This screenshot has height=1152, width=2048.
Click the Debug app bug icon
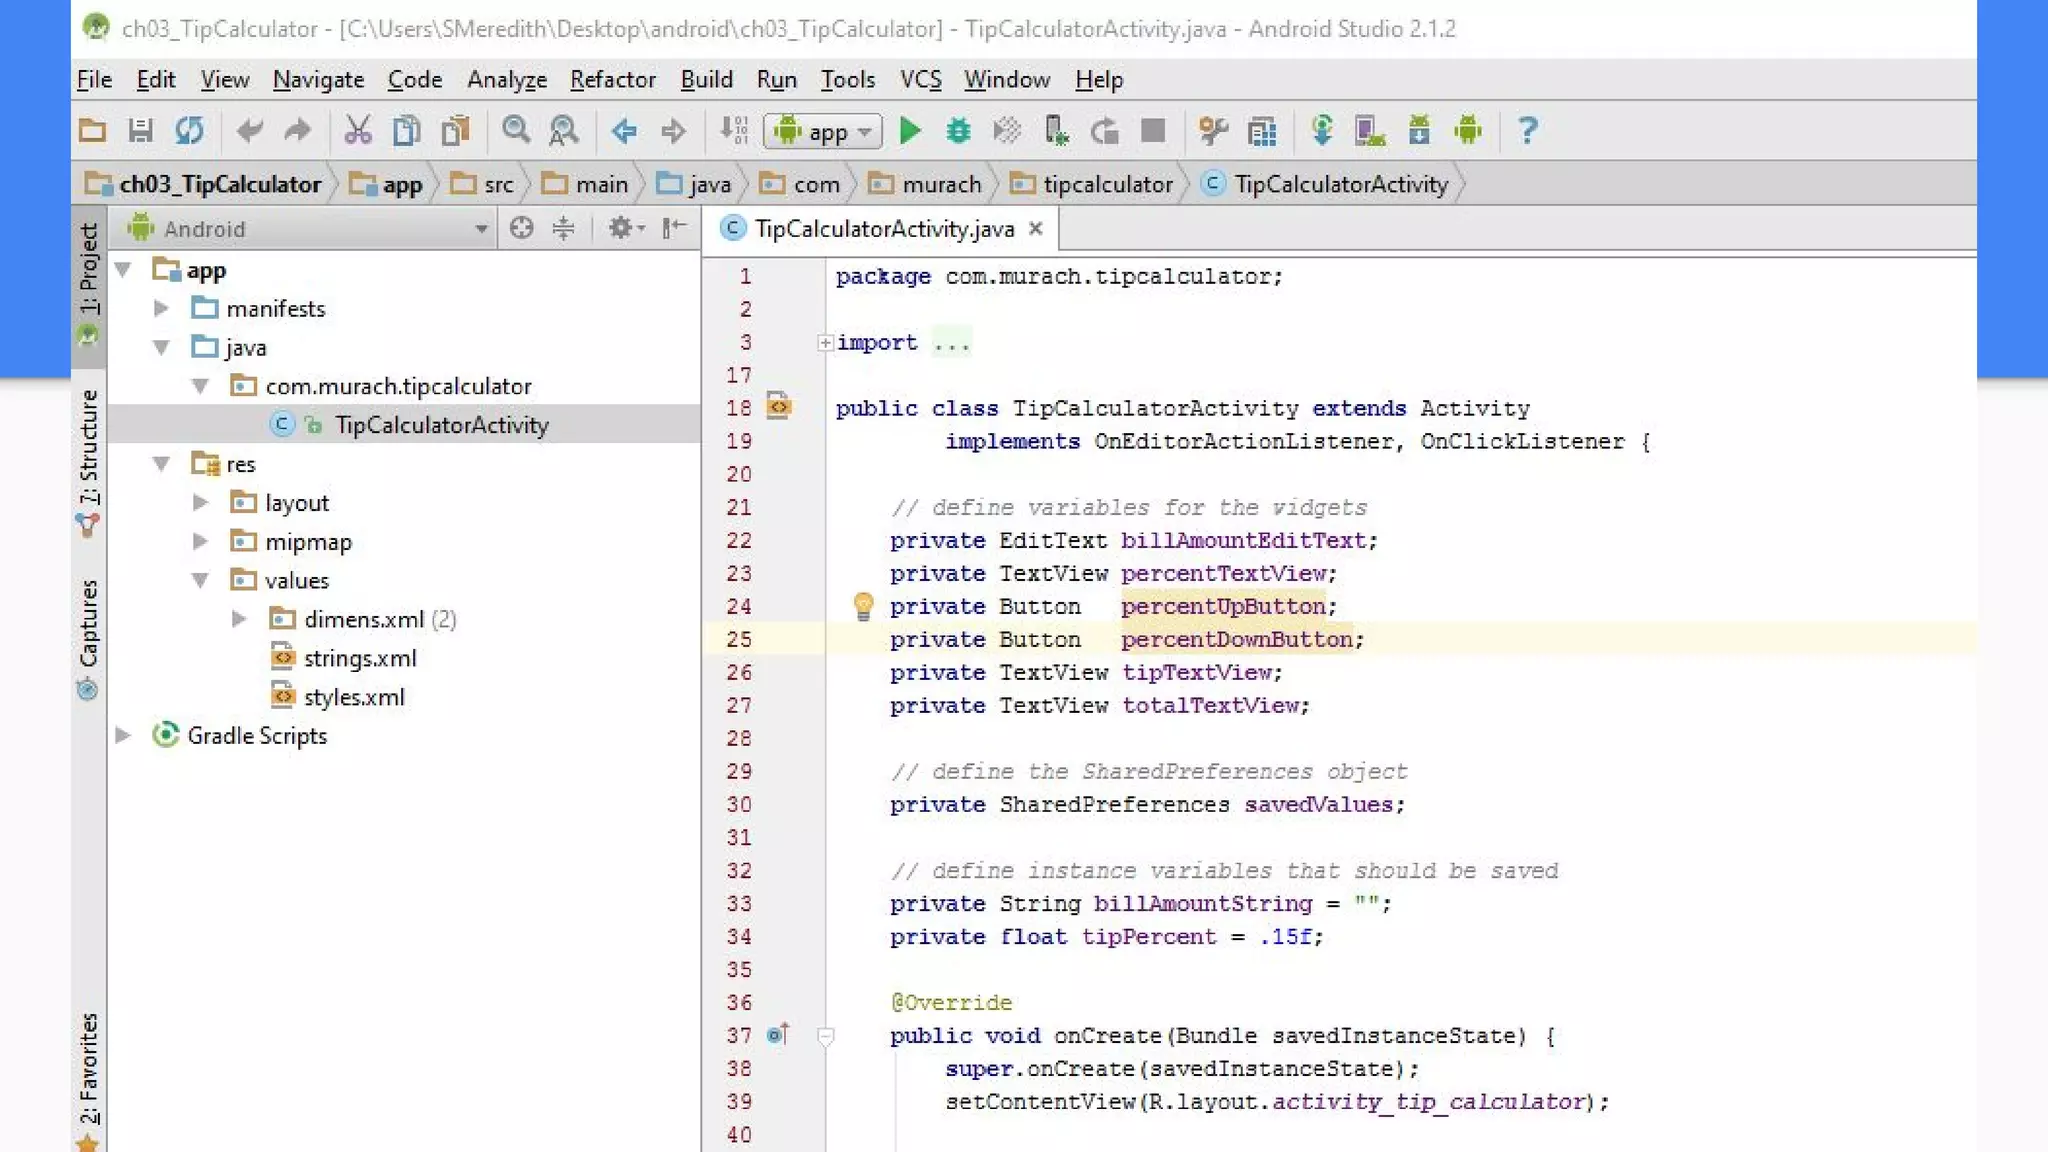958,131
